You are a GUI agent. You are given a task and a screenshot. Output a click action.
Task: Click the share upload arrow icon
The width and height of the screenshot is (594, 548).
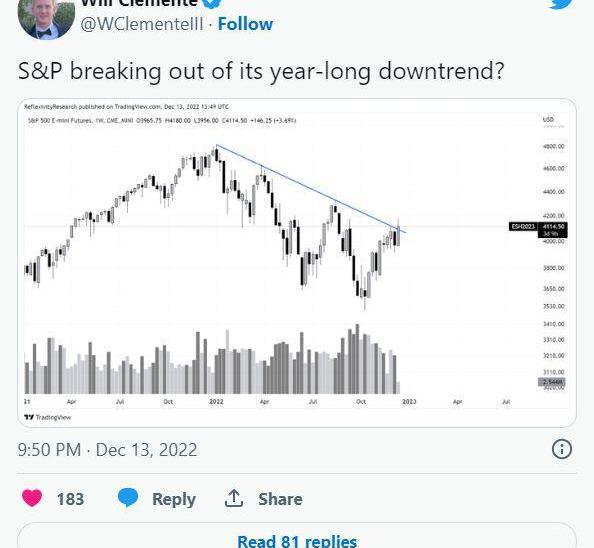(234, 498)
